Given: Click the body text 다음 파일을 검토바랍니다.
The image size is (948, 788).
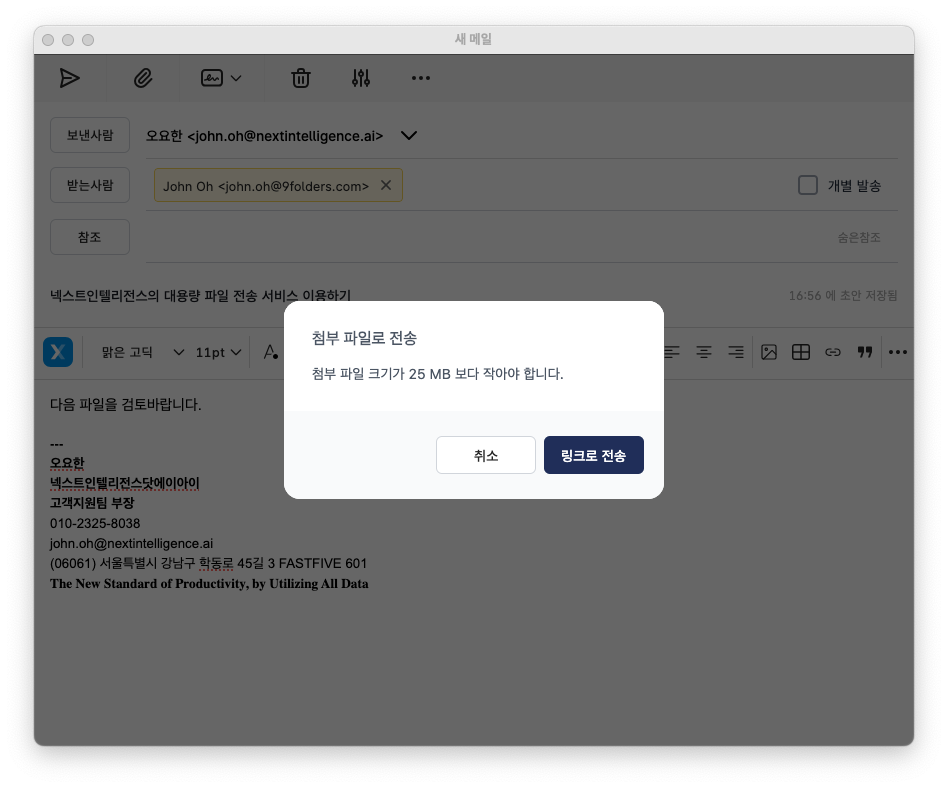Looking at the screenshot, I should [125, 404].
